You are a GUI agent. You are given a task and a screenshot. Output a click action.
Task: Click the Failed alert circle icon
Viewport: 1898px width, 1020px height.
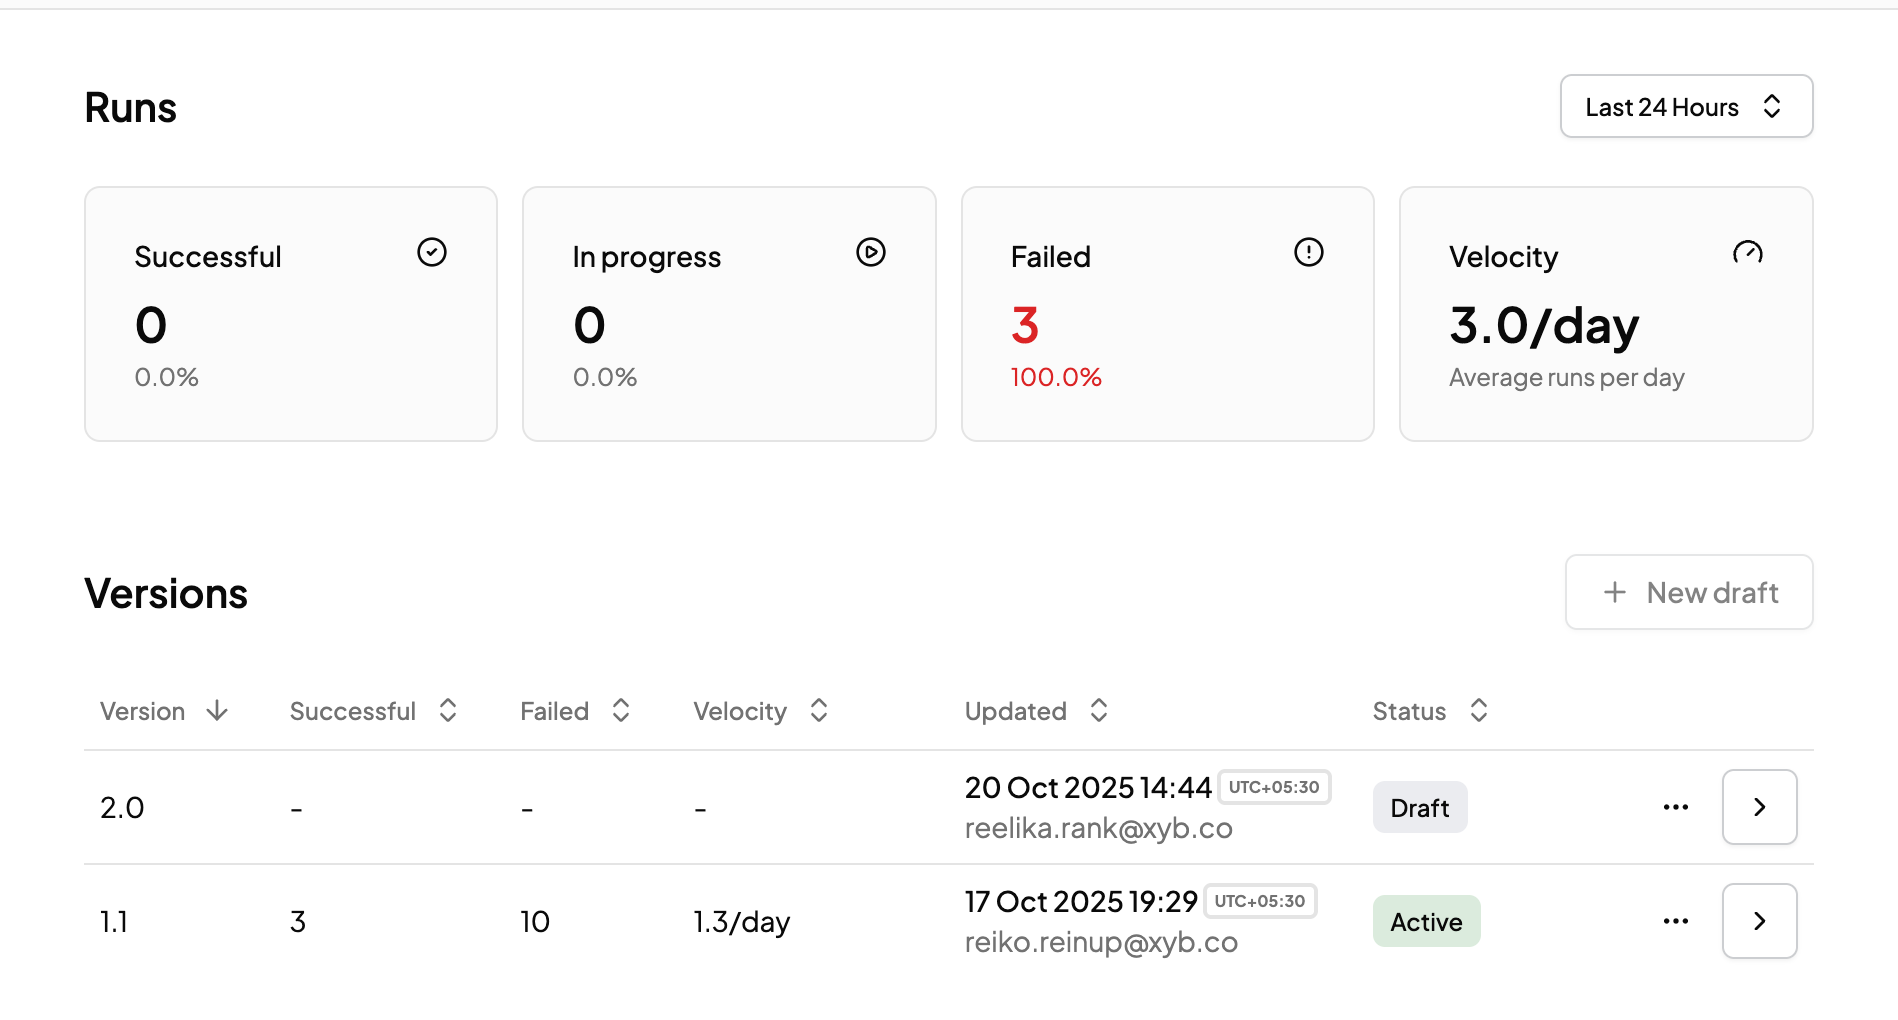coord(1308,252)
